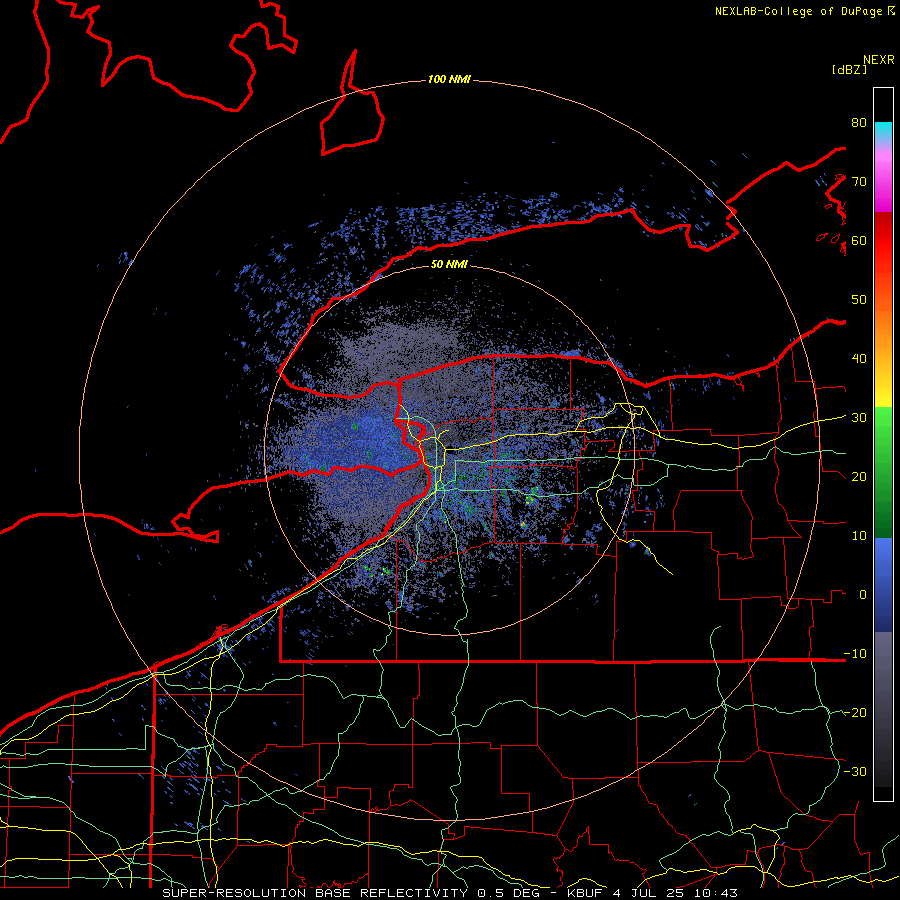
Task: Click the 80 dBZ scale value
Action: 859,122
